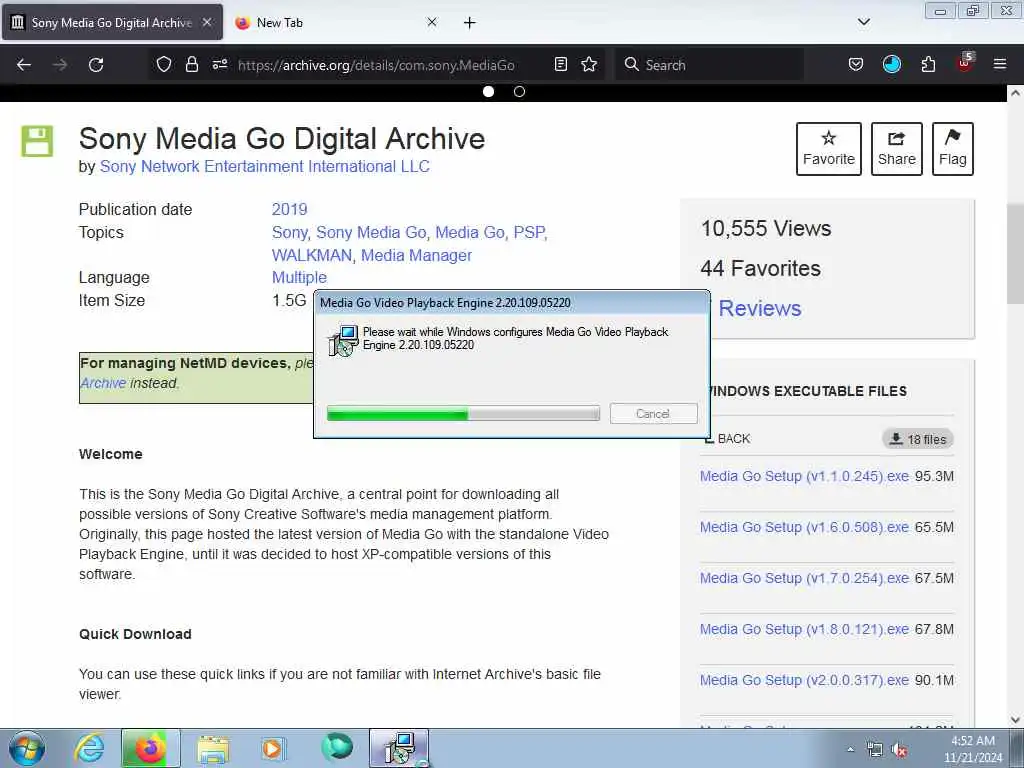This screenshot has width=1024, height=768.
Task: Open the Multiple language link
Action: [x=299, y=278]
